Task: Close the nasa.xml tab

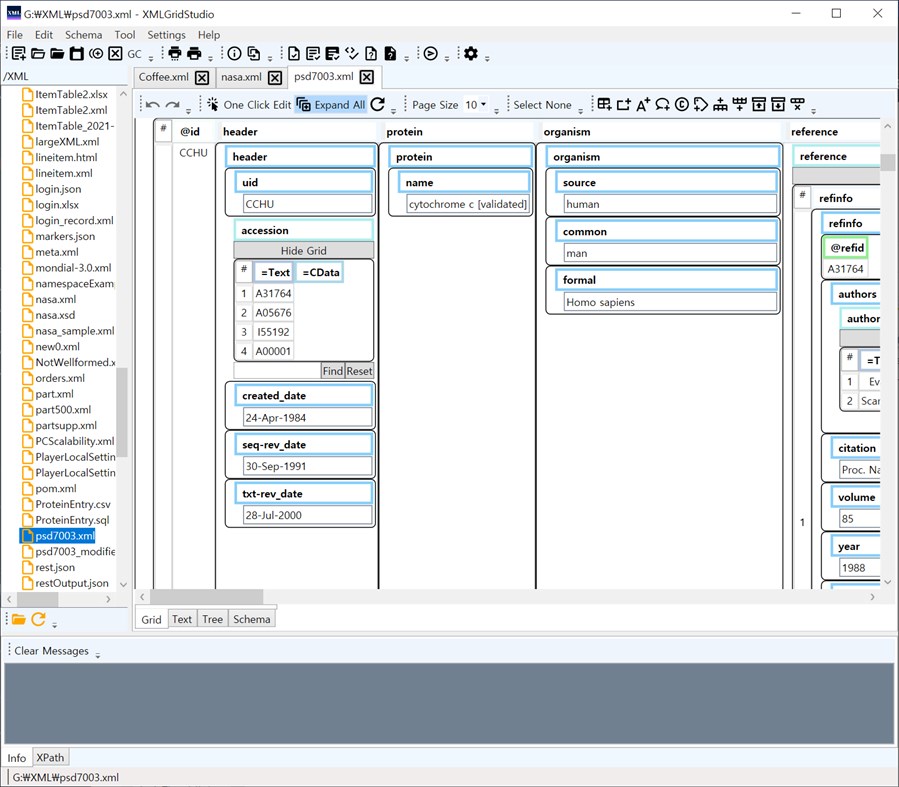Action: click(x=275, y=77)
